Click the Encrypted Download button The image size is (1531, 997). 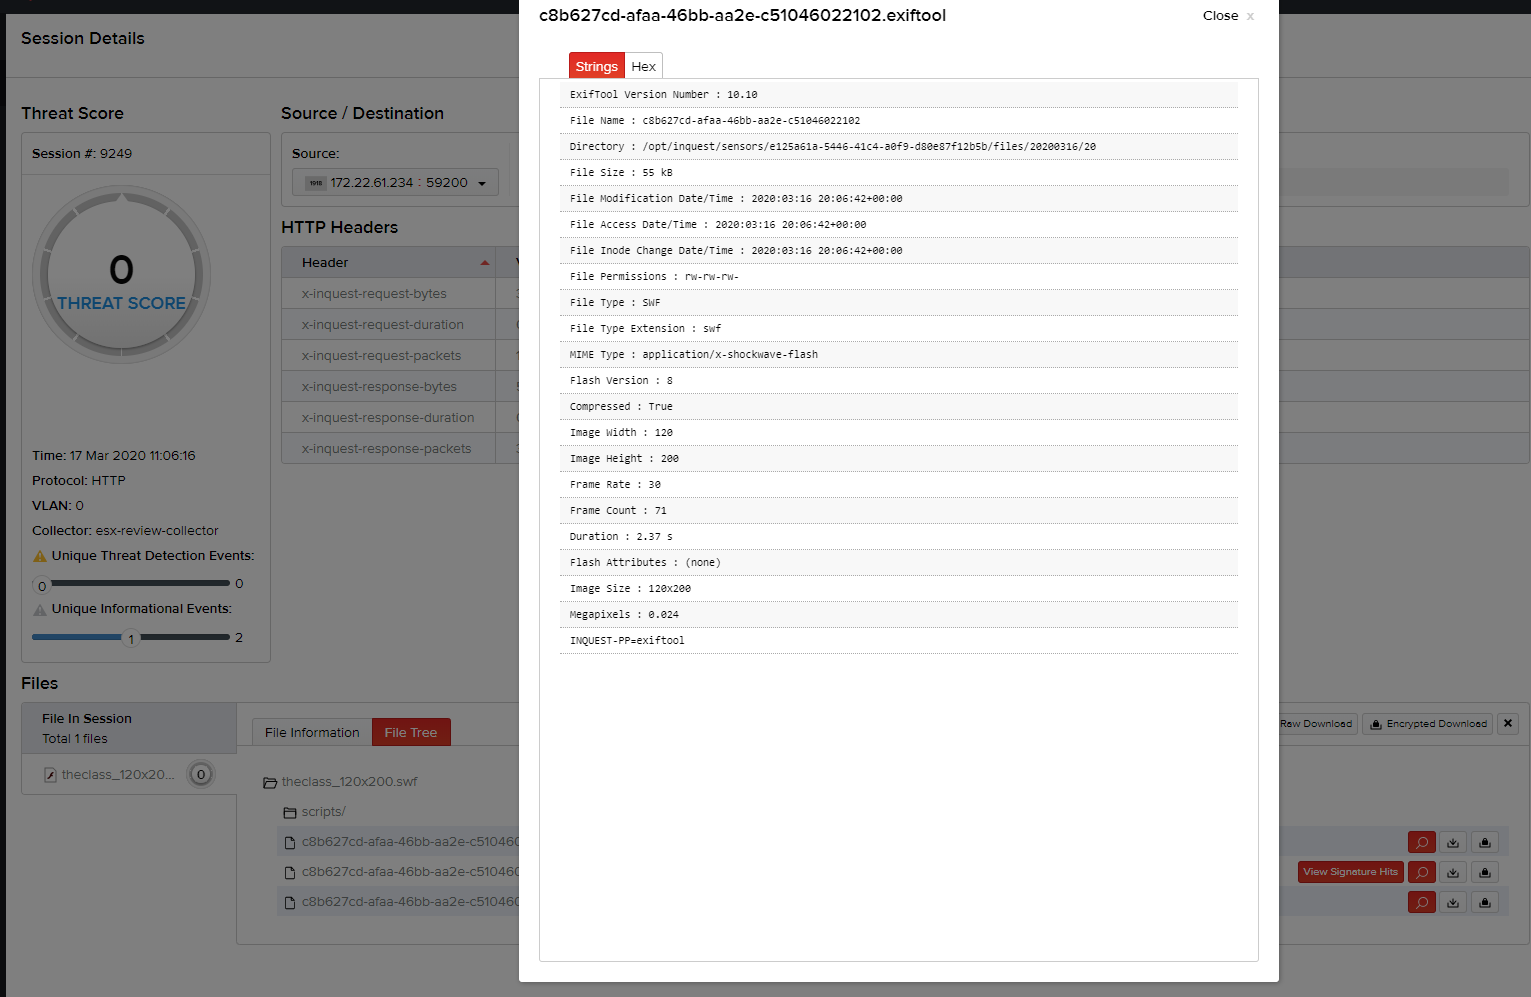click(x=1428, y=724)
